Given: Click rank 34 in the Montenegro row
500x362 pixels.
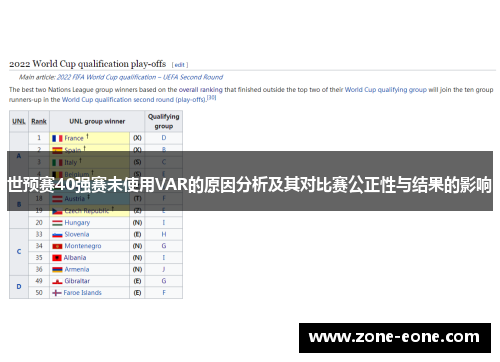Looking at the screenshot, I should click(x=39, y=246).
